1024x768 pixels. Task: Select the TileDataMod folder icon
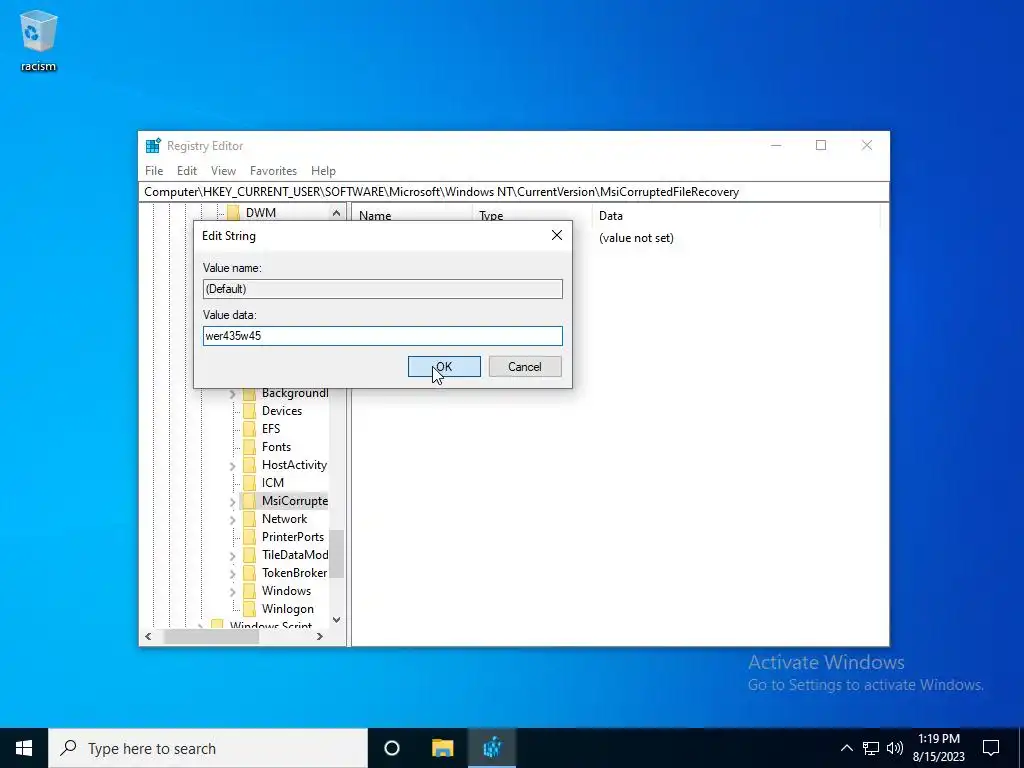[x=249, y=554]
